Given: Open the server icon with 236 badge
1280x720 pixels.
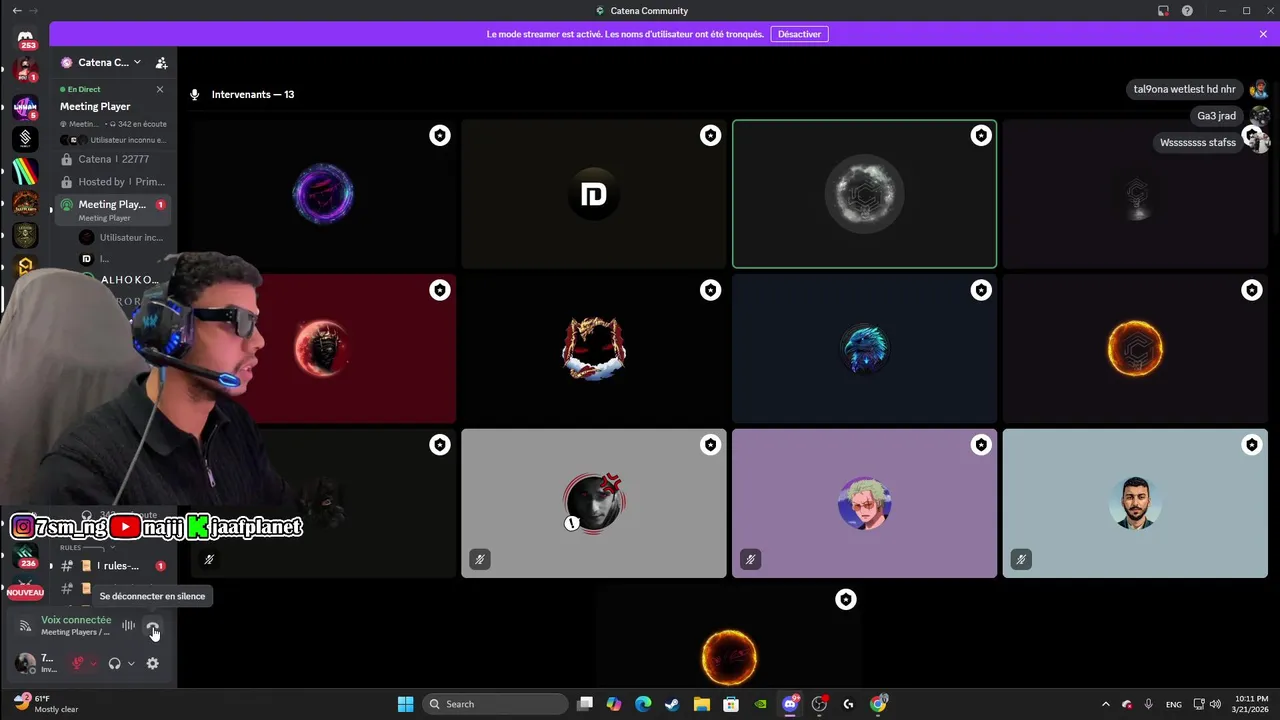Looking at the screenshot, I should [x=26, y=556].
